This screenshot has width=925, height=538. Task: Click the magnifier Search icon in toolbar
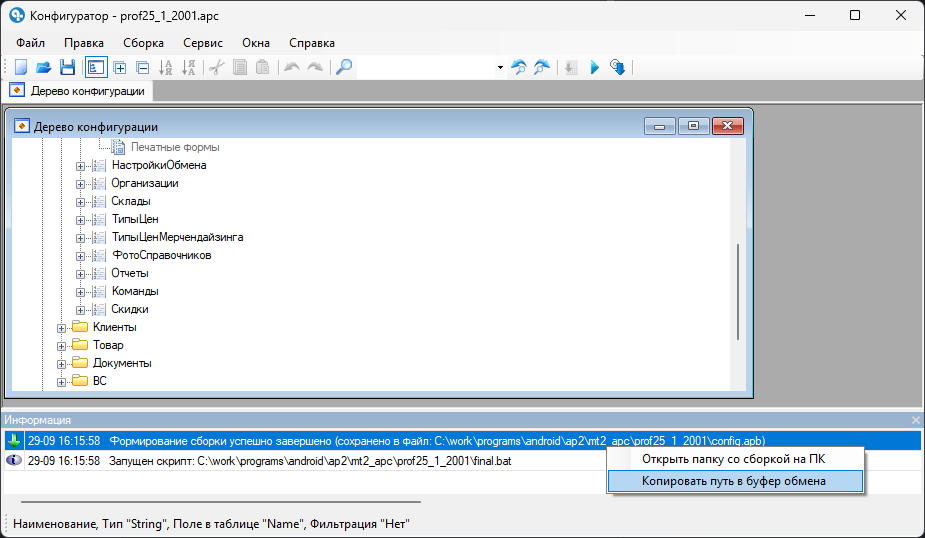(x=343, y=68)
